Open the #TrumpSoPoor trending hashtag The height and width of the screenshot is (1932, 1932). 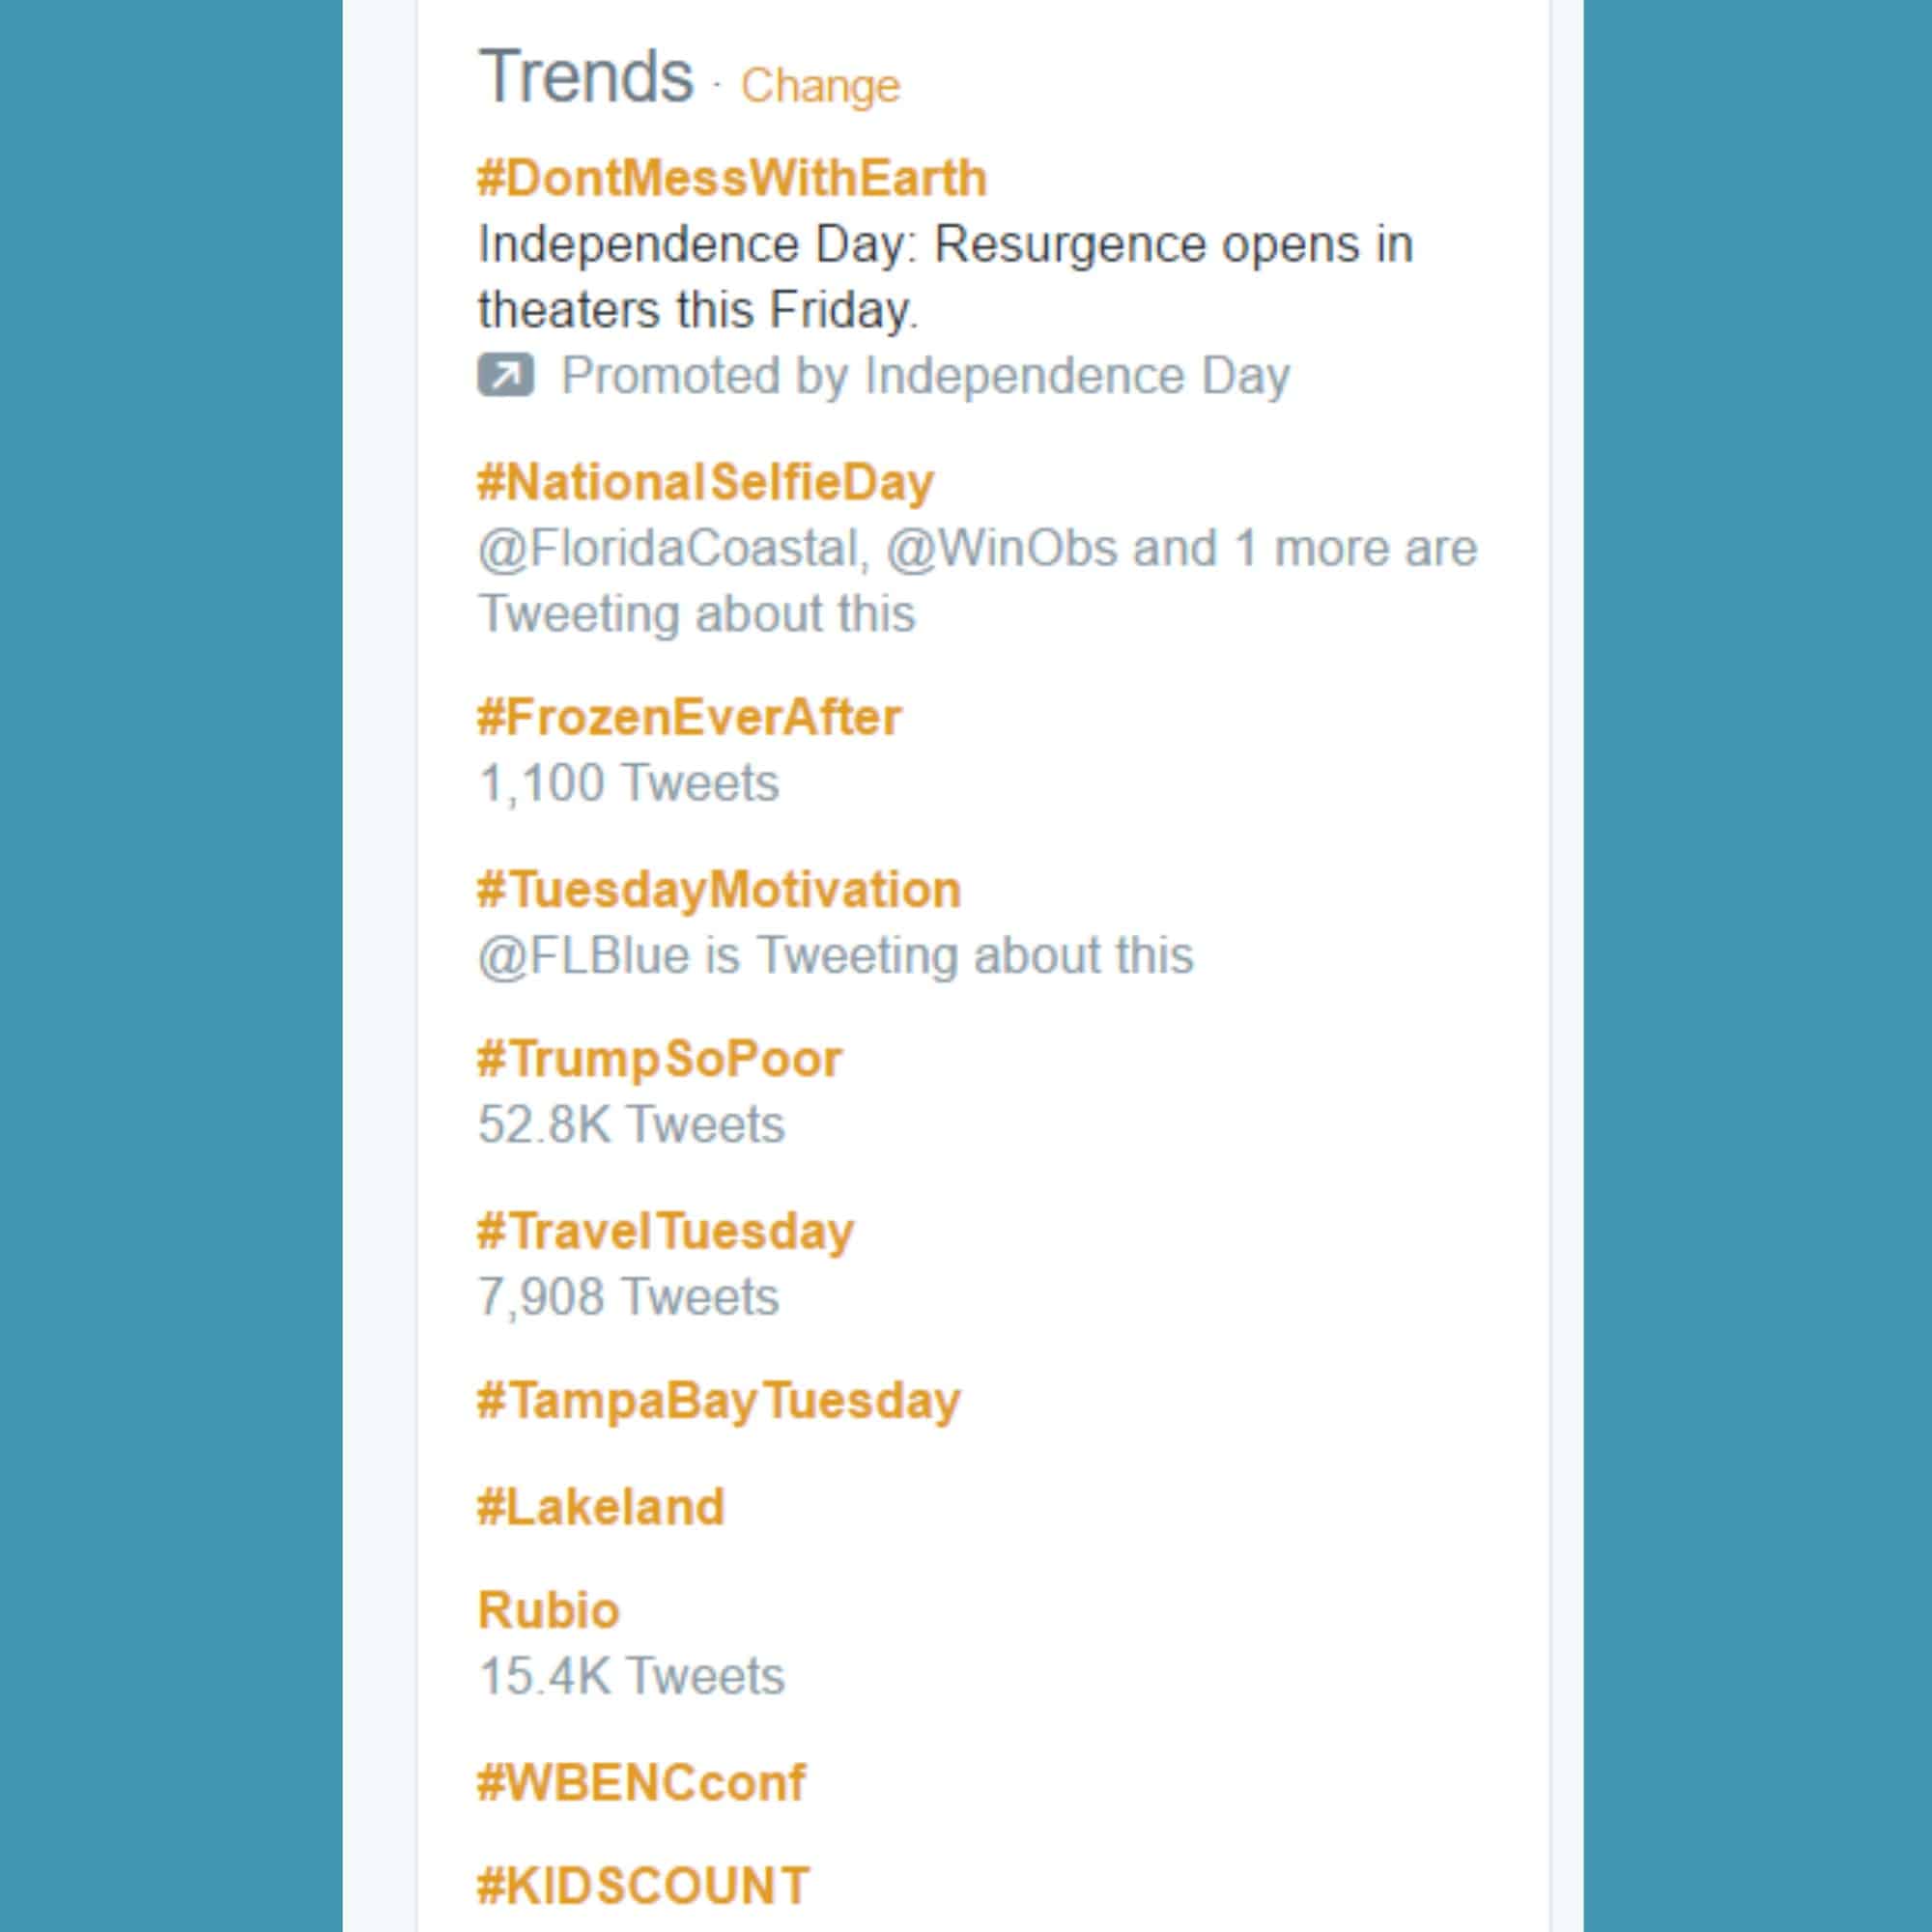click(x=660, y=1059)
